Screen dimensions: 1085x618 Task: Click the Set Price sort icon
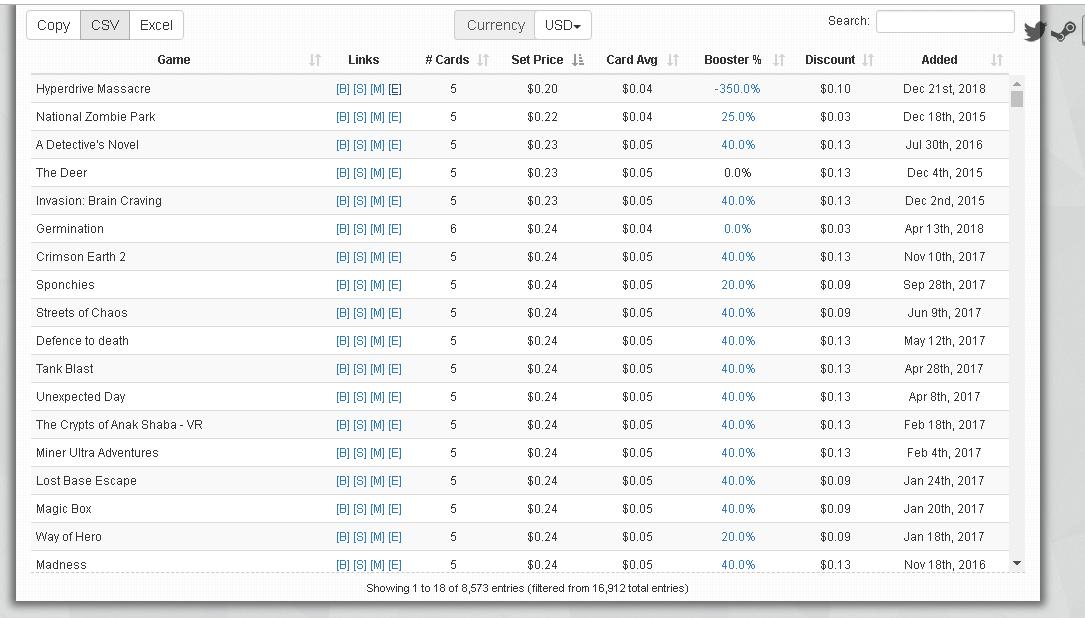(x=579, y=60)
